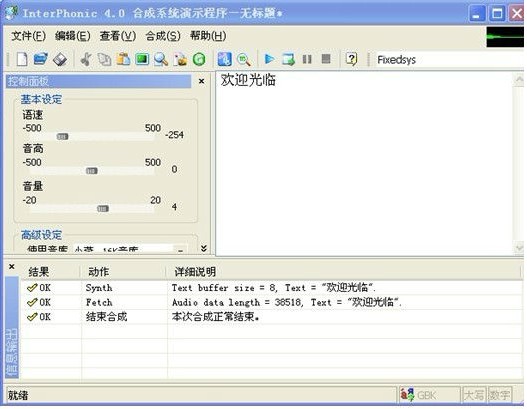Viewport: 527px width, 409px height.
Task: Click 'Audio data length = 38518' detail text
Action: [237, 302]
